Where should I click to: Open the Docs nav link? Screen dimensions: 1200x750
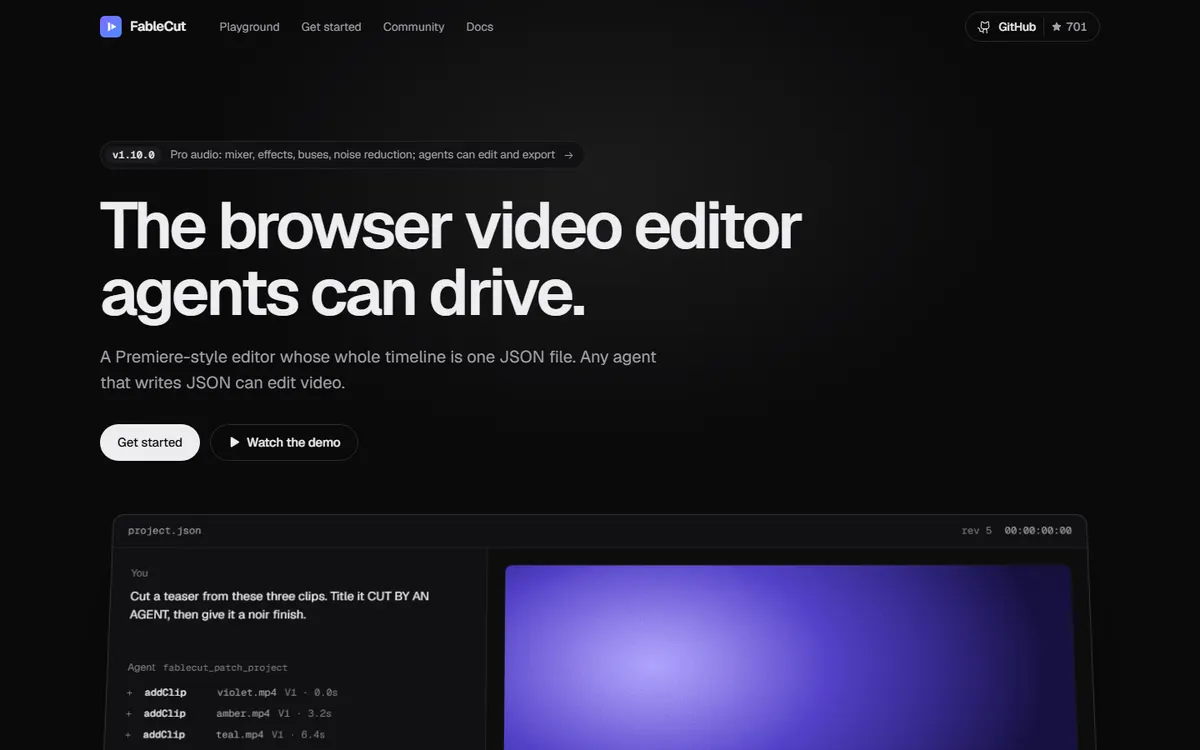point(480,27)
